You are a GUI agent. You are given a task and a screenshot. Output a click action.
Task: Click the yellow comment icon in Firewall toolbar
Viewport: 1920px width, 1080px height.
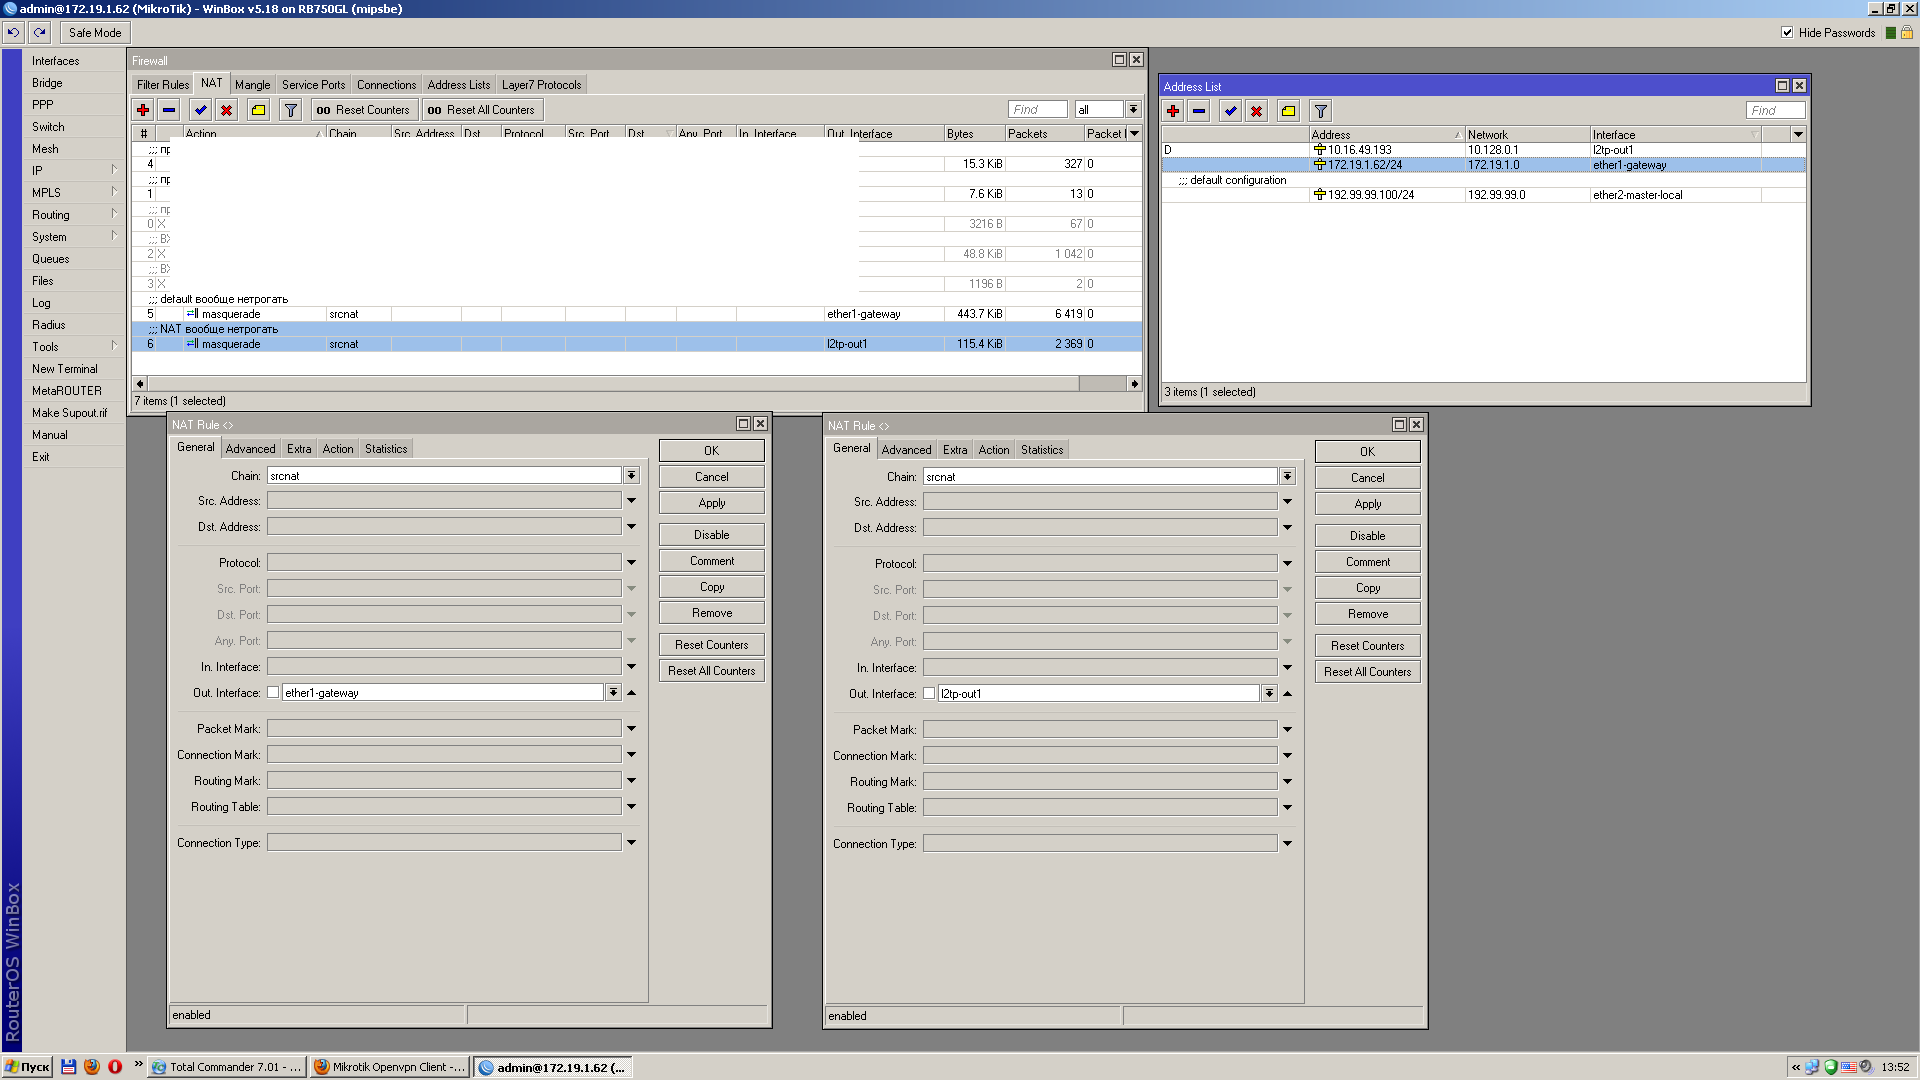click(x=258, y=110)
